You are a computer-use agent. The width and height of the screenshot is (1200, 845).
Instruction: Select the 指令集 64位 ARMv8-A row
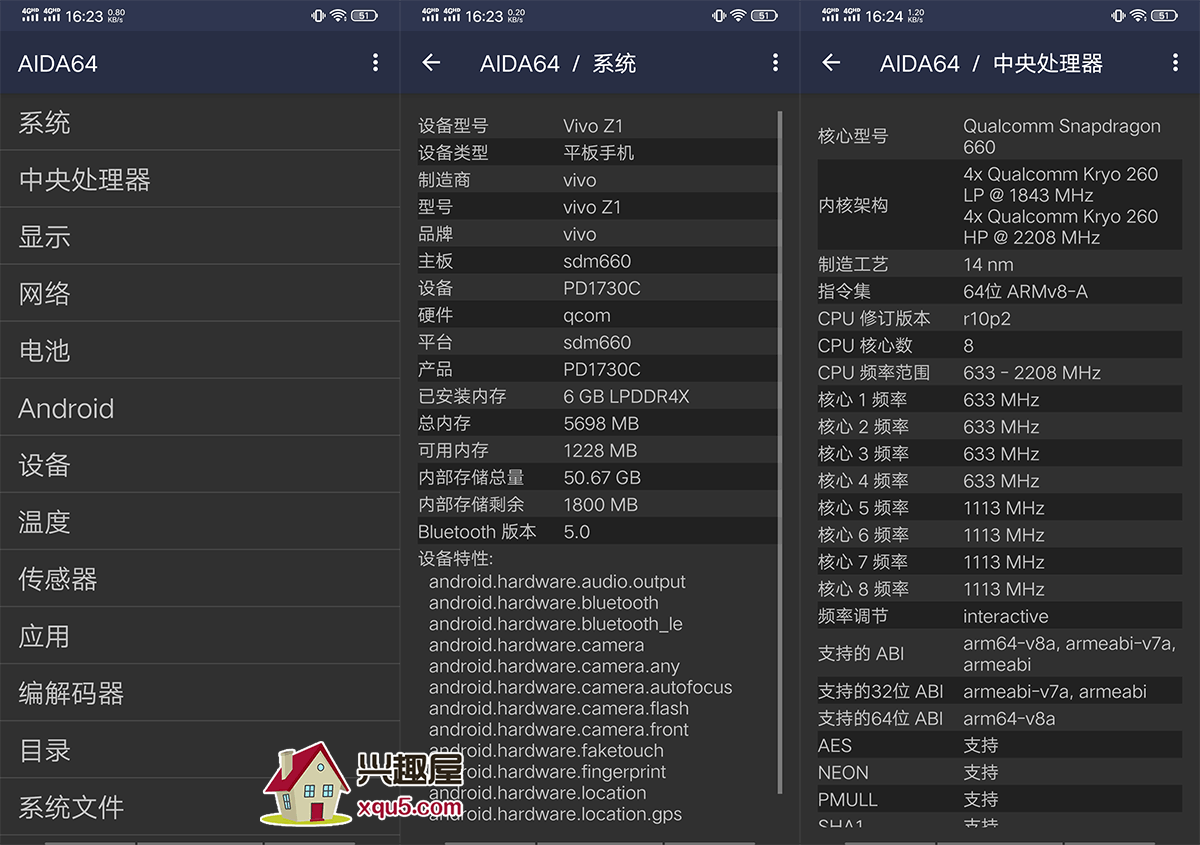(1000, 291)
